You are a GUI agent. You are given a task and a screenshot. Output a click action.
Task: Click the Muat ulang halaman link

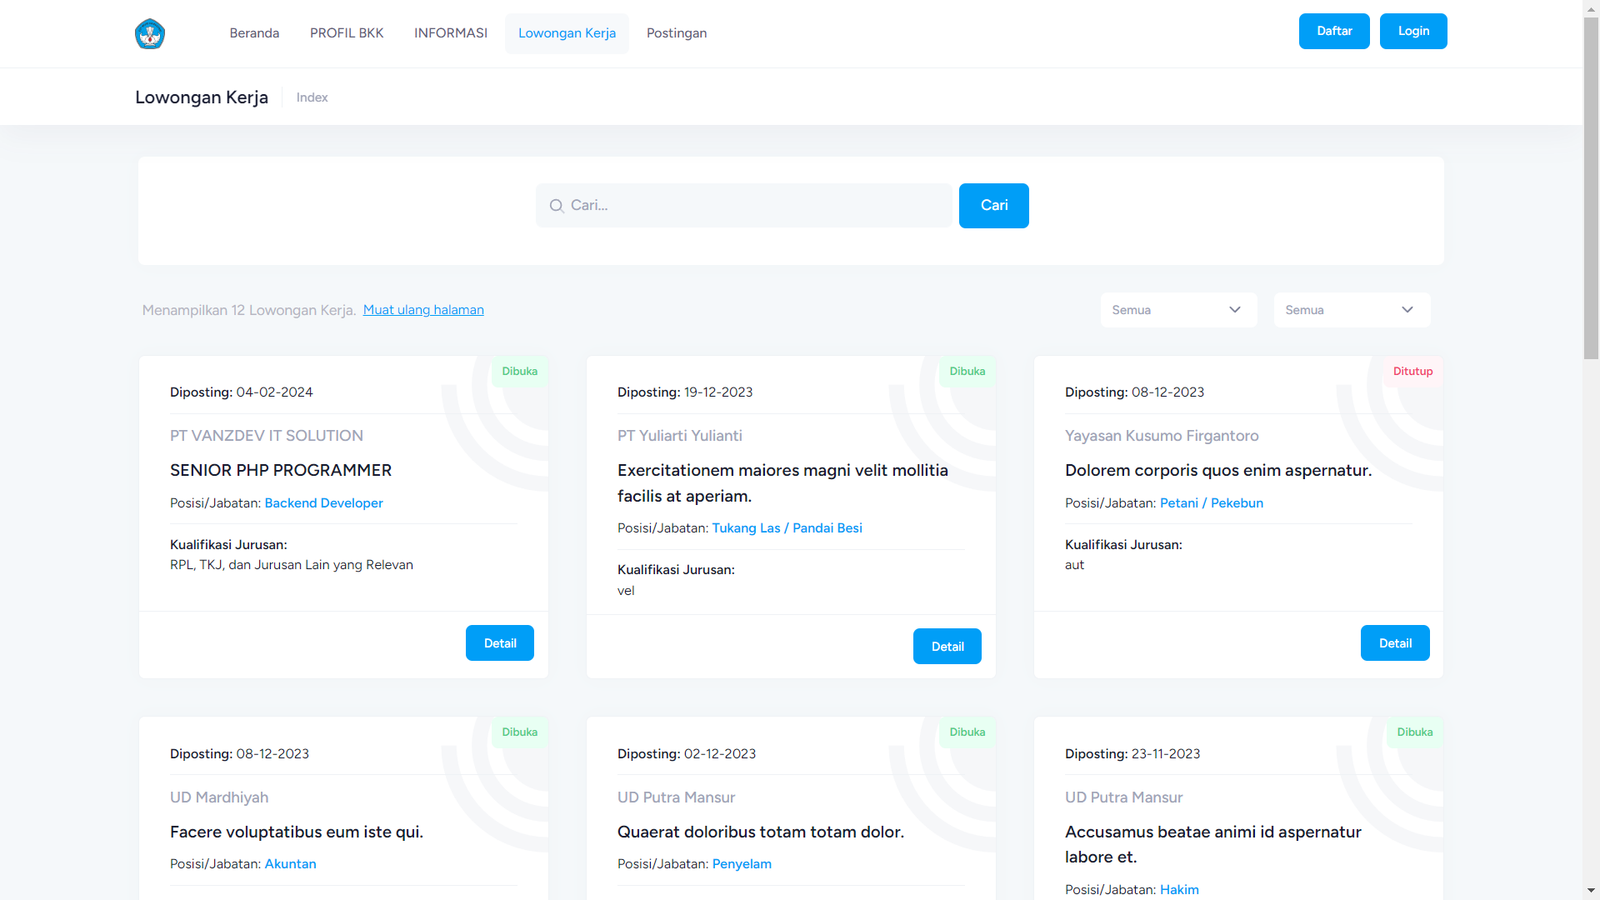423,310
